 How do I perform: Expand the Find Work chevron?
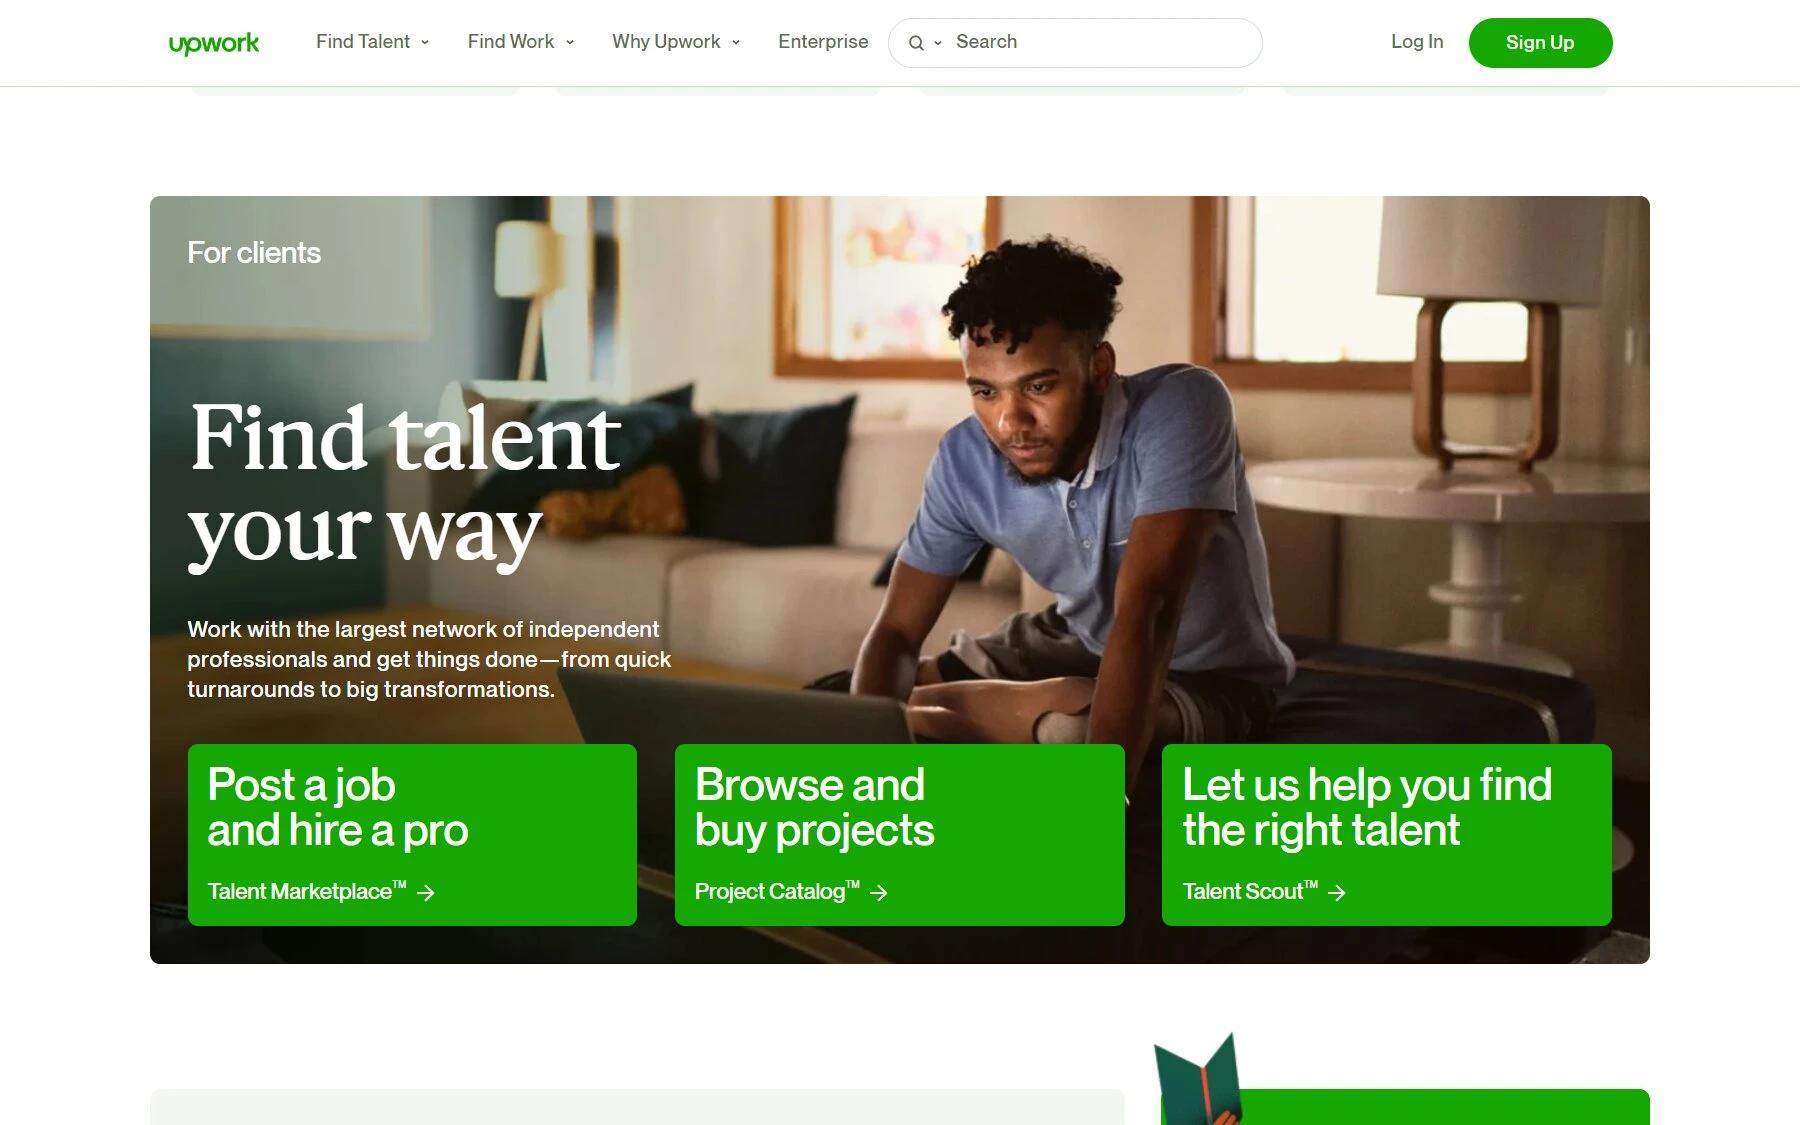click(570, 42)
